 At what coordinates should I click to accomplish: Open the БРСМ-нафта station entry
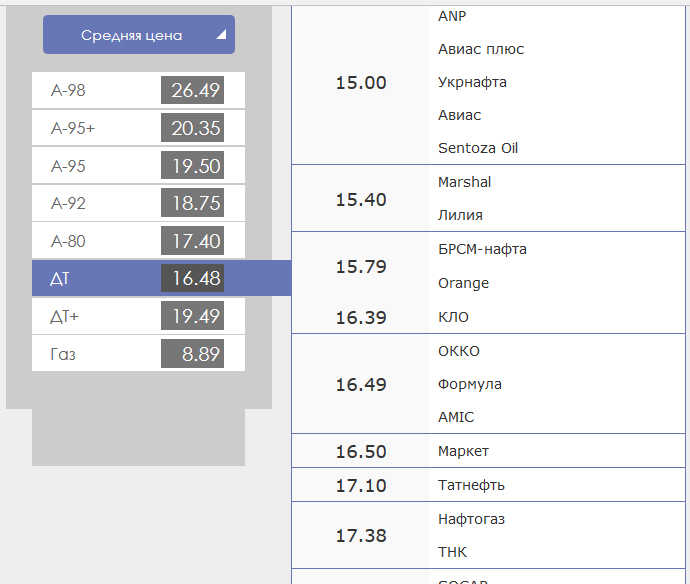pos(482,249)
